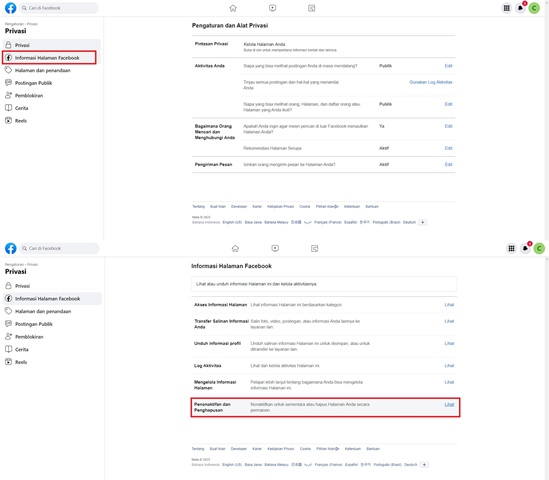The width and height of the screenshot is (549, 480).
Task: Click Lihat for Akses Informasi Halaman
Action: [449, 305]
